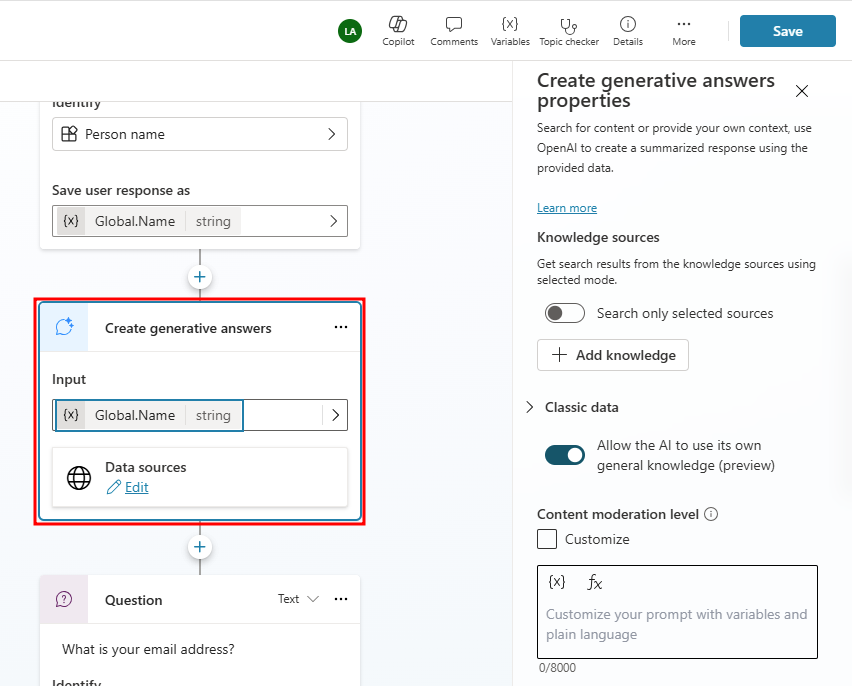Check the Customize checkbox
The width and height of the screenshot is (852, 686).
547,539
